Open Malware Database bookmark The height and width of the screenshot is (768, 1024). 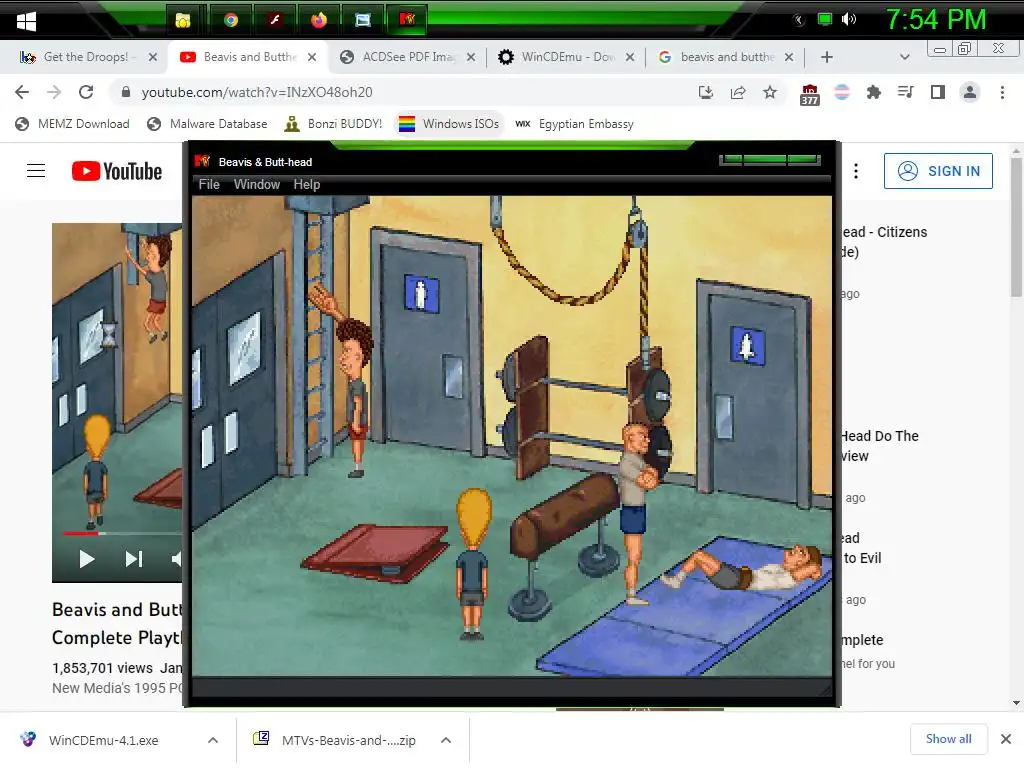207,123
